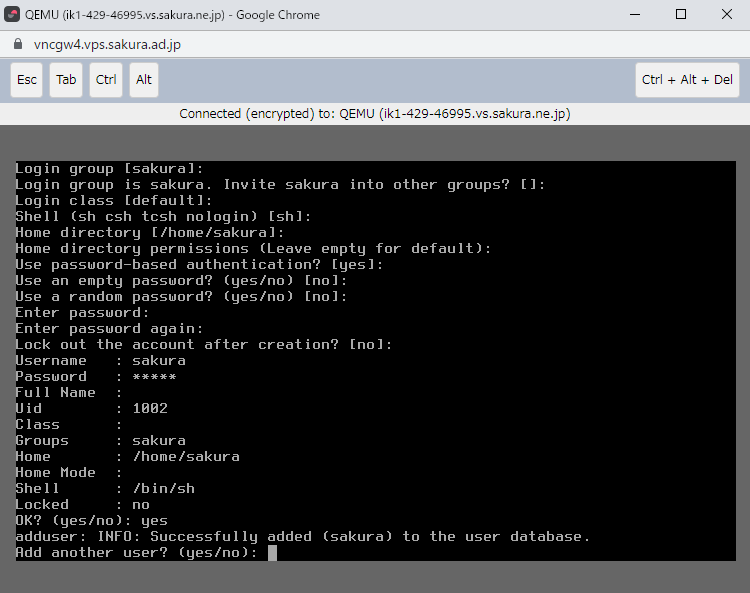Close the QEMU console window
Viewport: 750px width, 593px height.
tap(726, 15)
